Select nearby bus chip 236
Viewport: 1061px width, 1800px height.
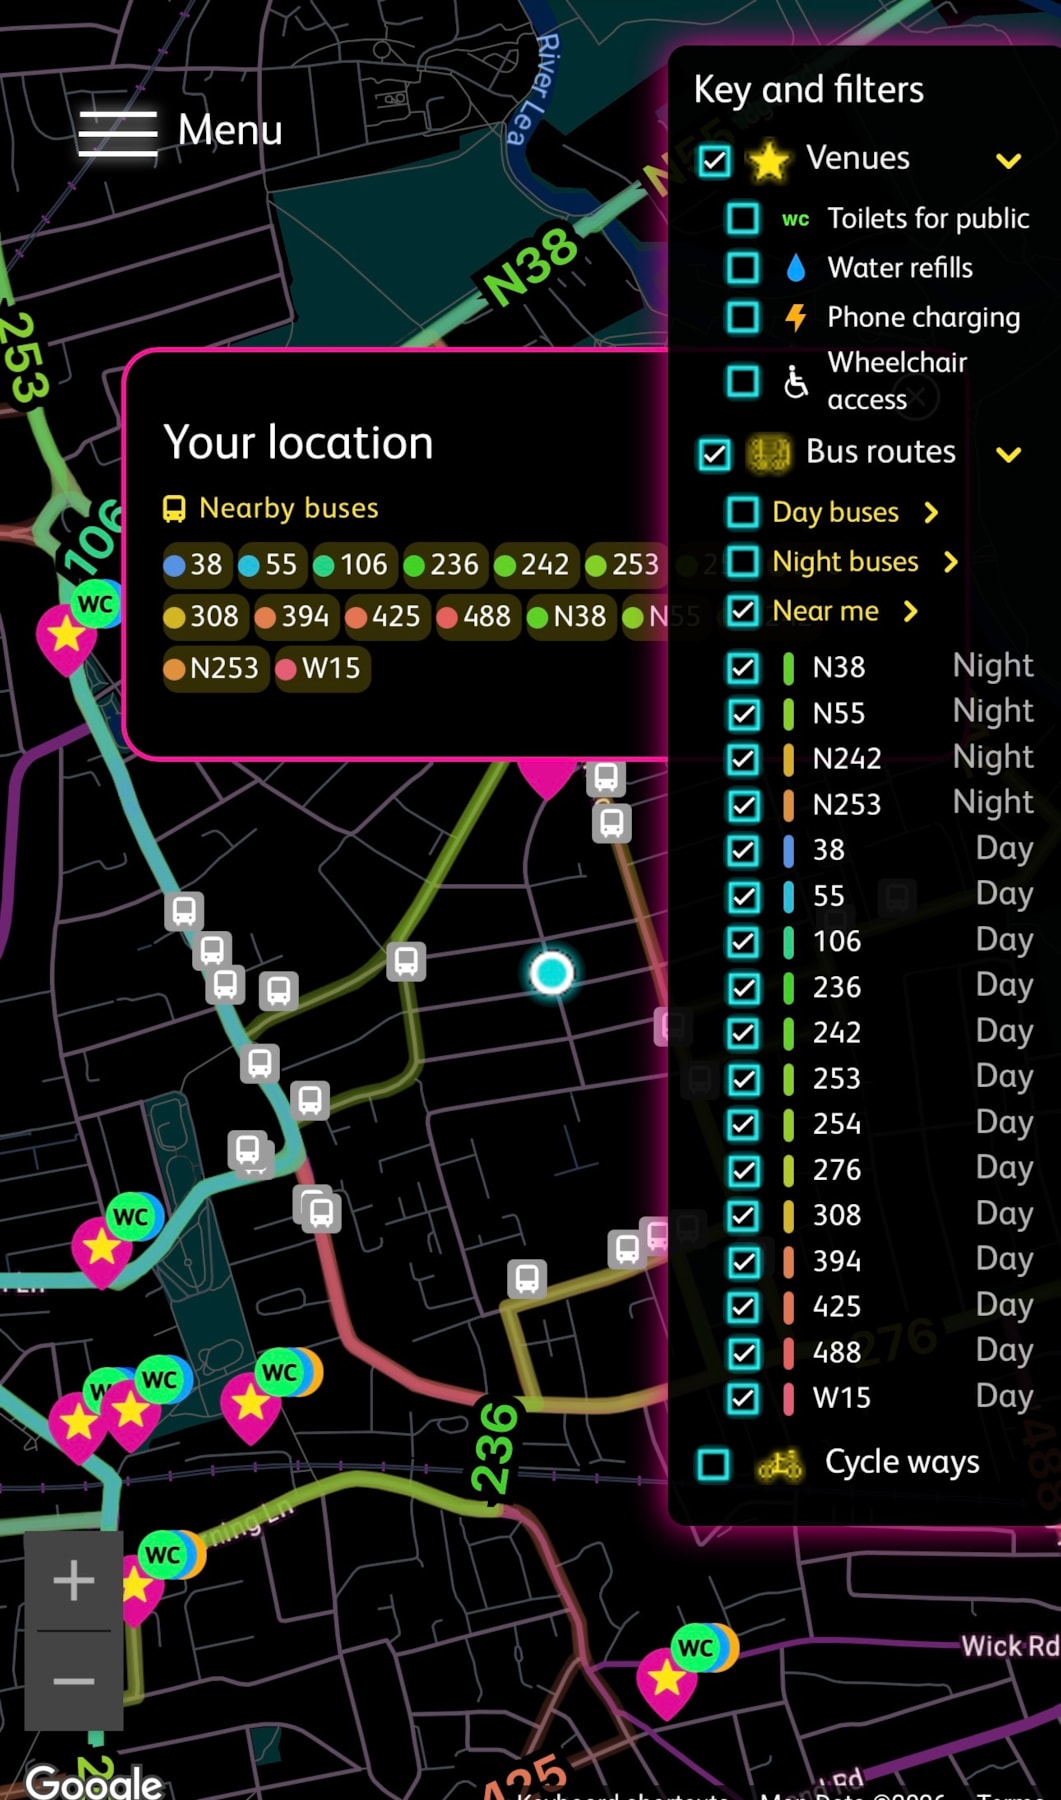(x=443, y=565)
